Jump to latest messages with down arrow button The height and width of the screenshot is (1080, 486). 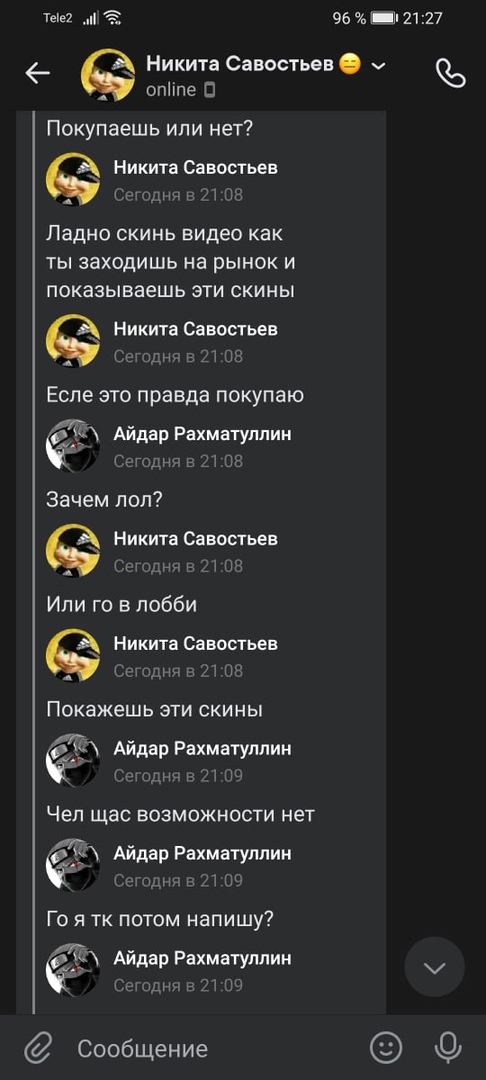click(x=434, y=967)
